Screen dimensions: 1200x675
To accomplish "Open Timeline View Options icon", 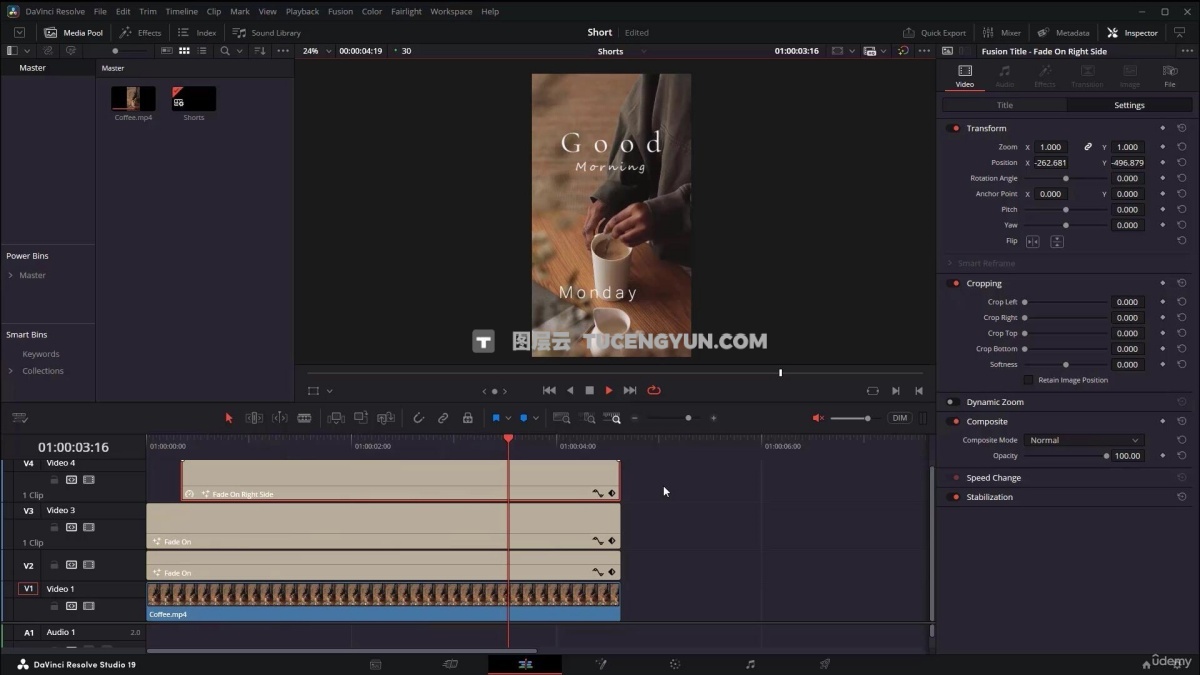I will pyautogui.click(x=19, y=418).
